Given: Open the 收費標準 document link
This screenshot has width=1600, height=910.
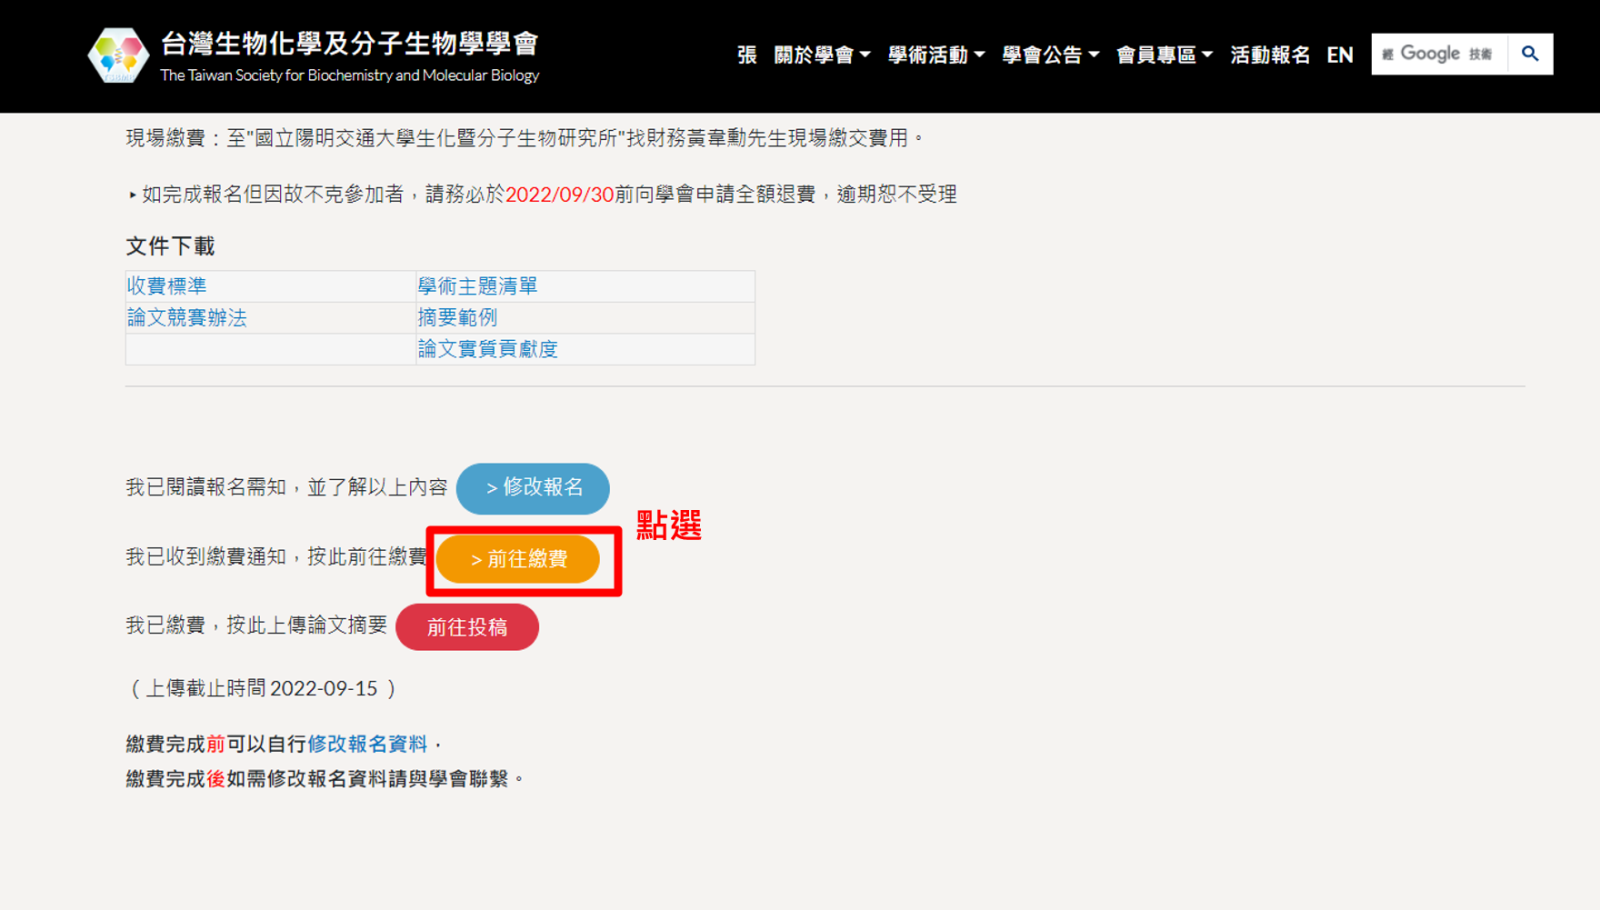Looking at the screenshot, I should 167,286.
